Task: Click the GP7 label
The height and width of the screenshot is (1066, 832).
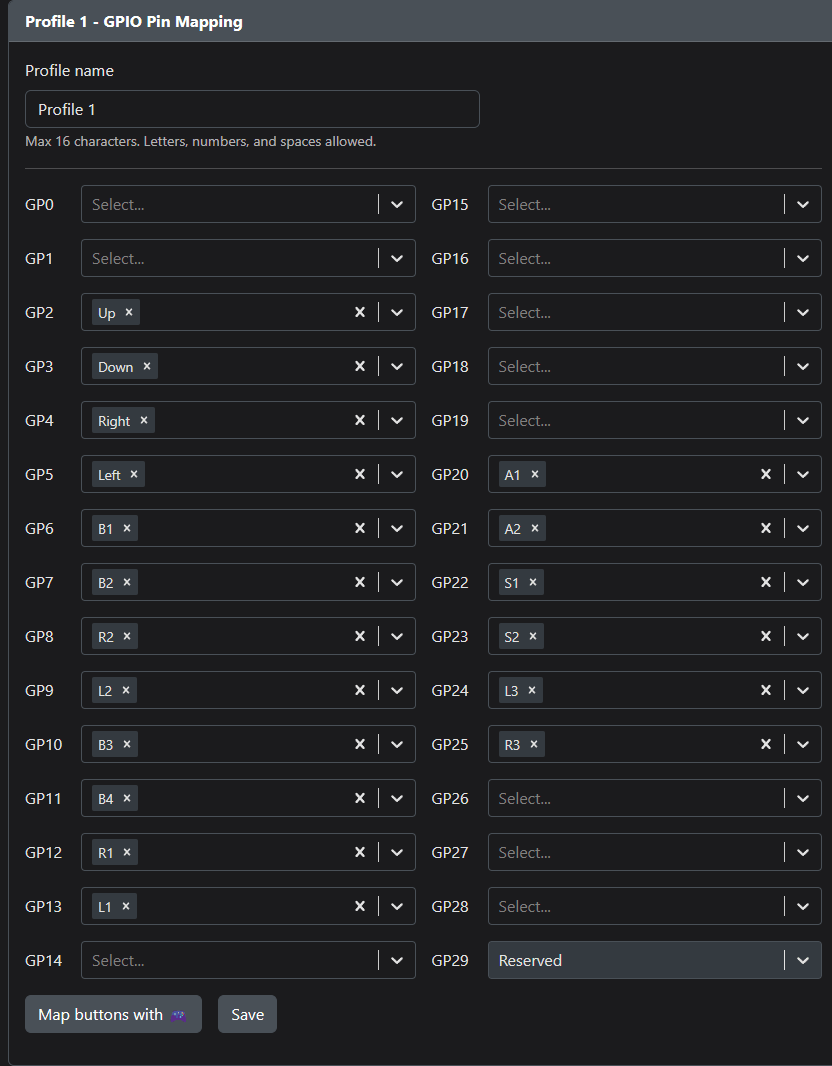Action: pyautogui.click(x=39, y=583)
